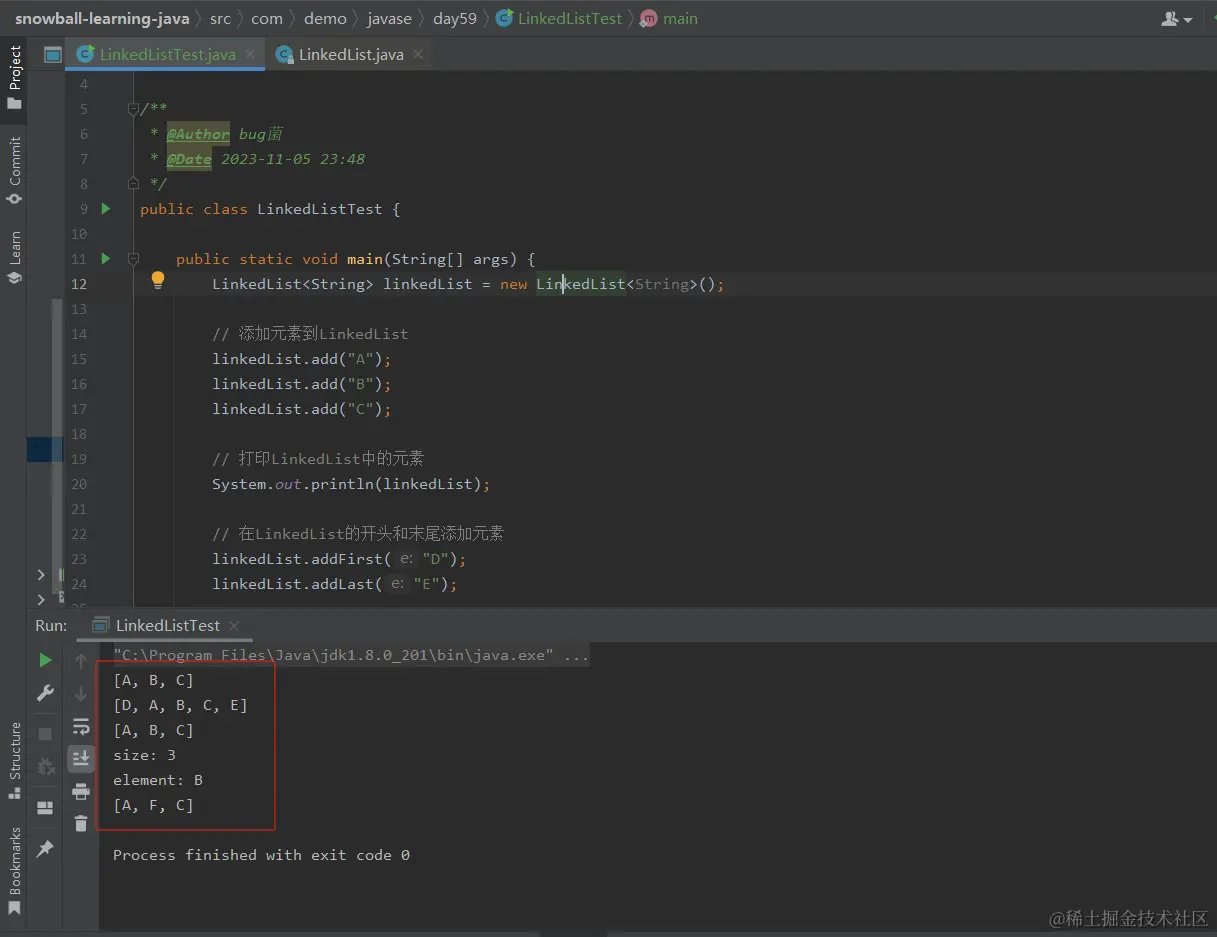Viewport: 1217px width, 937px height.
Task: Click linkedList.addLast call on line 24
Action: 335,584
